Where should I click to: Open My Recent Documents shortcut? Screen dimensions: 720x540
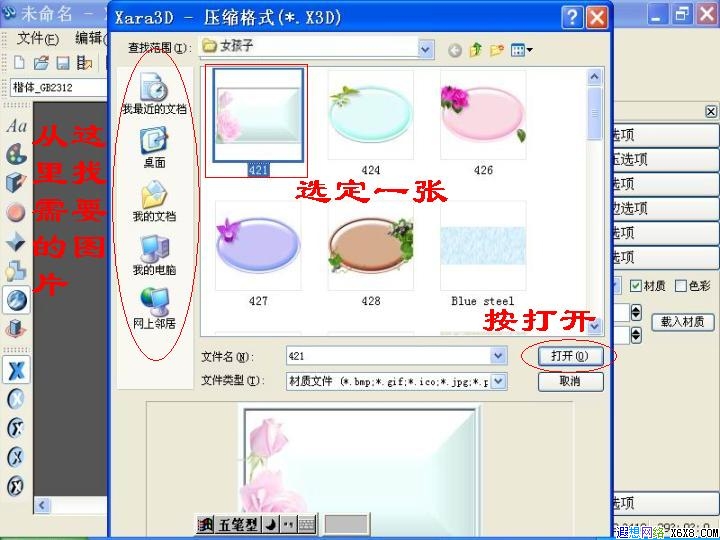[154, 93]
